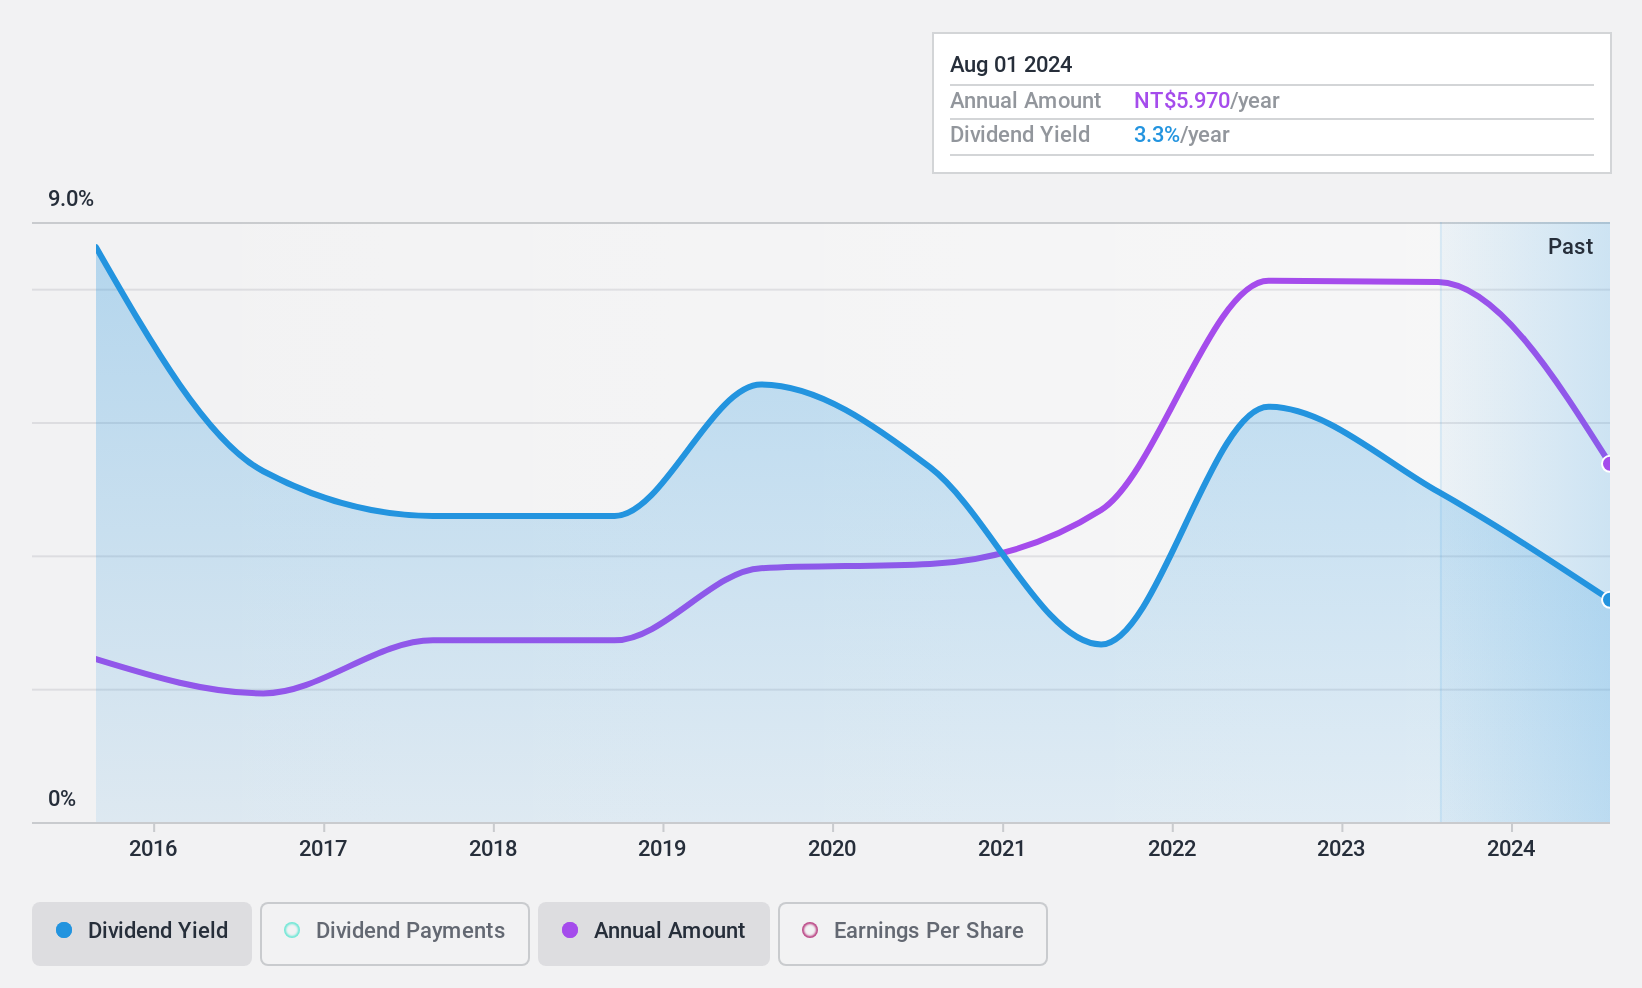Image resolution: width=1642 pixels, height=988 pixels.
Task: Click the 2018 x-axis label
Action: click(493, 849)
